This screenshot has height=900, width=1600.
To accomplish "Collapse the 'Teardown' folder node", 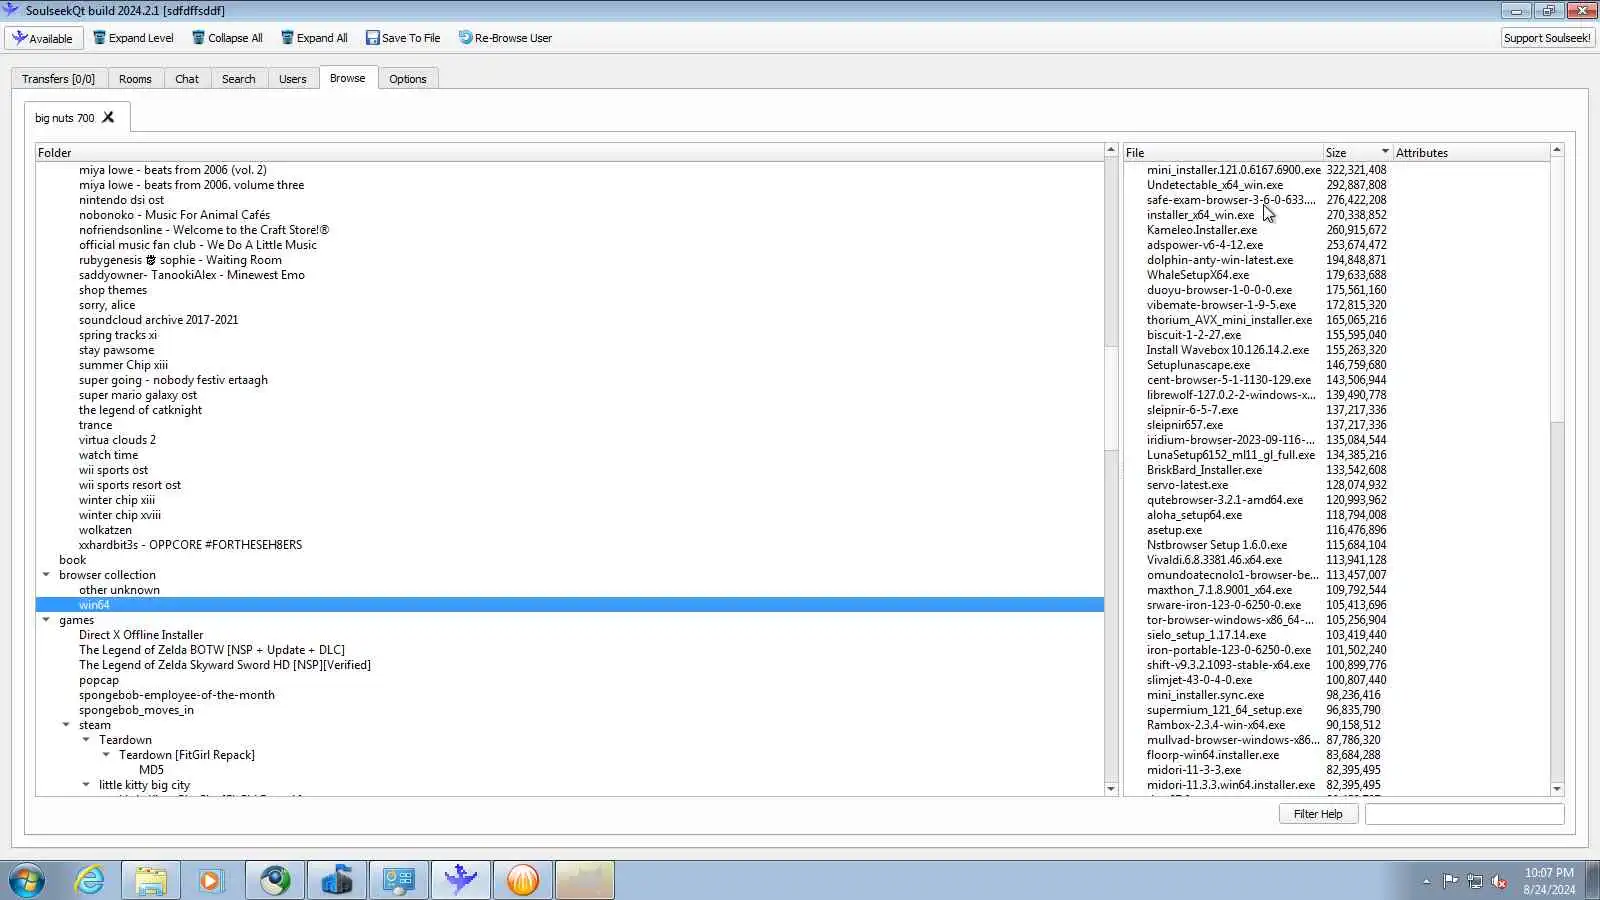I will 86,740.
